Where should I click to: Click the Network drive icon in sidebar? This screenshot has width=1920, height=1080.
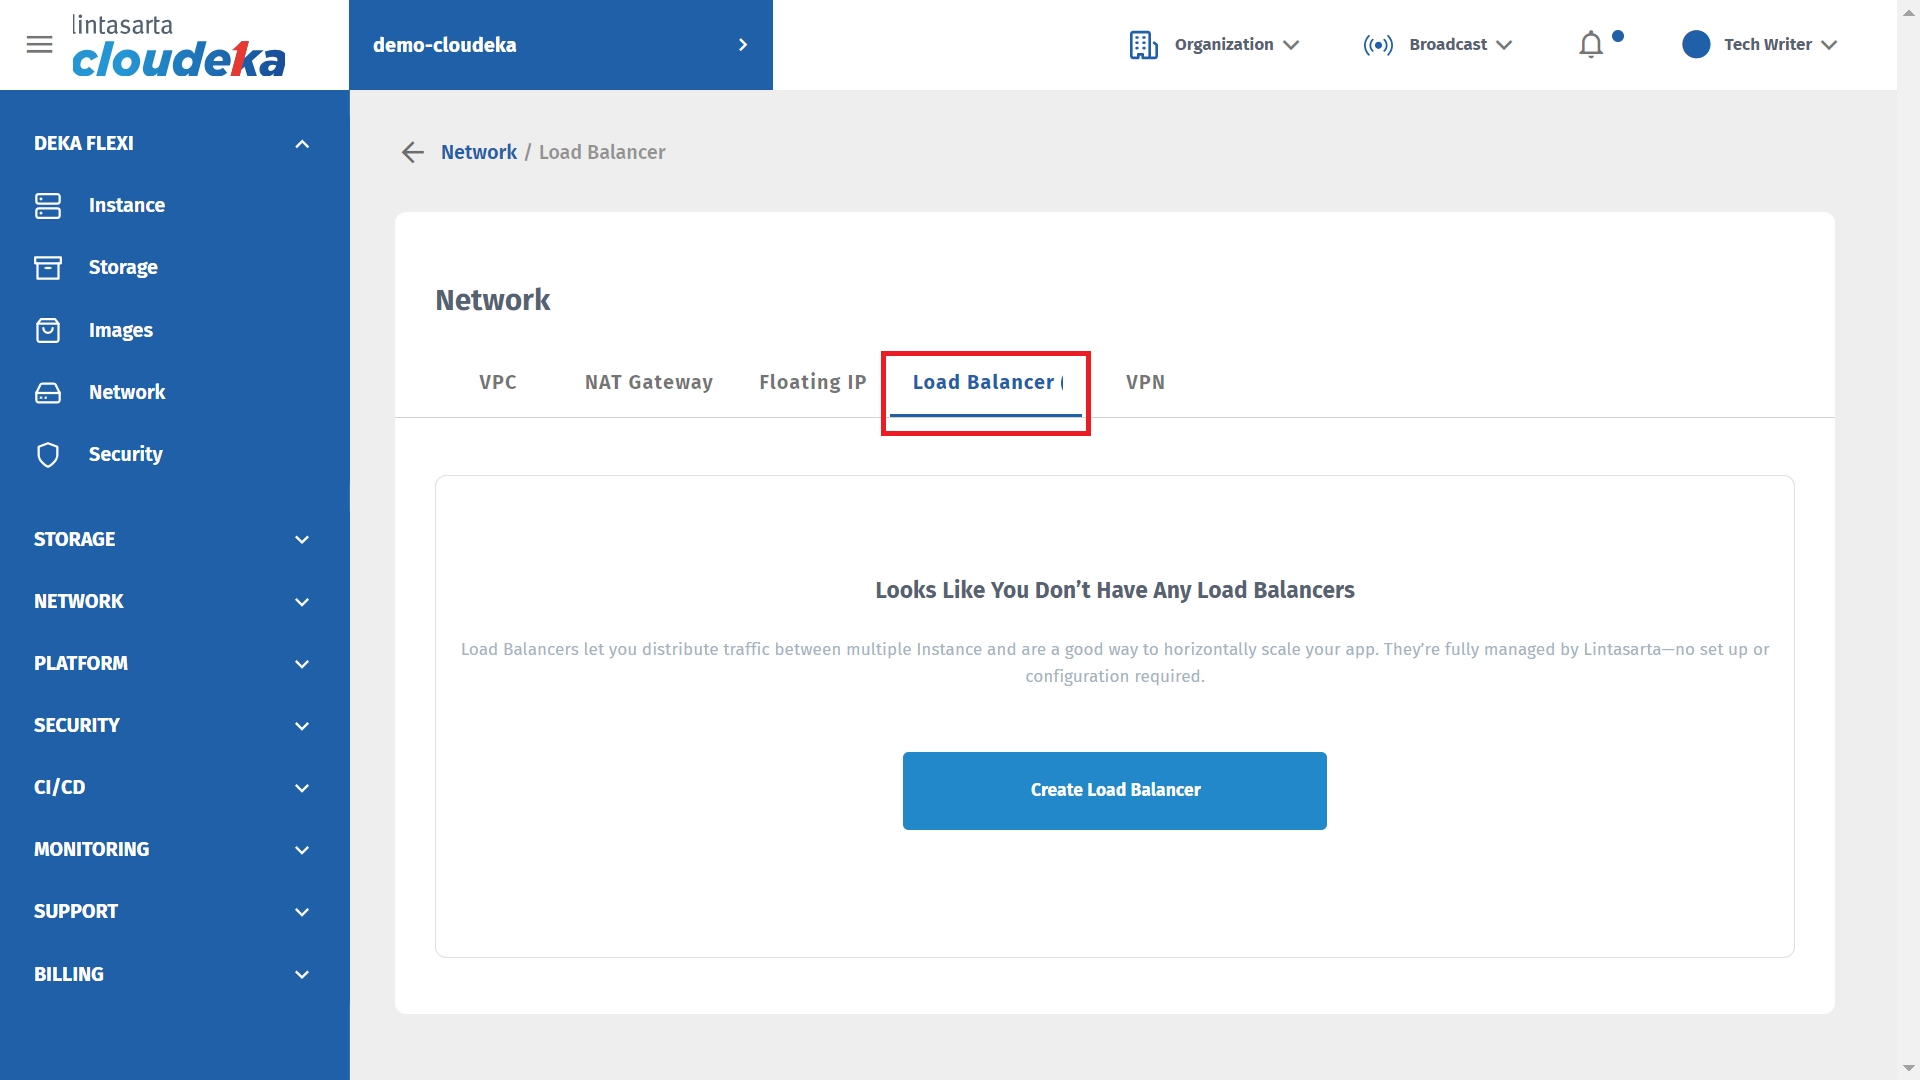point(48,393)
